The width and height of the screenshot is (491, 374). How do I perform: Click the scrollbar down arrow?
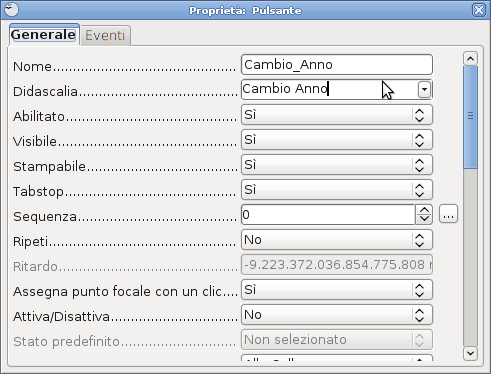pyautogui.click(x=470, y=353)
